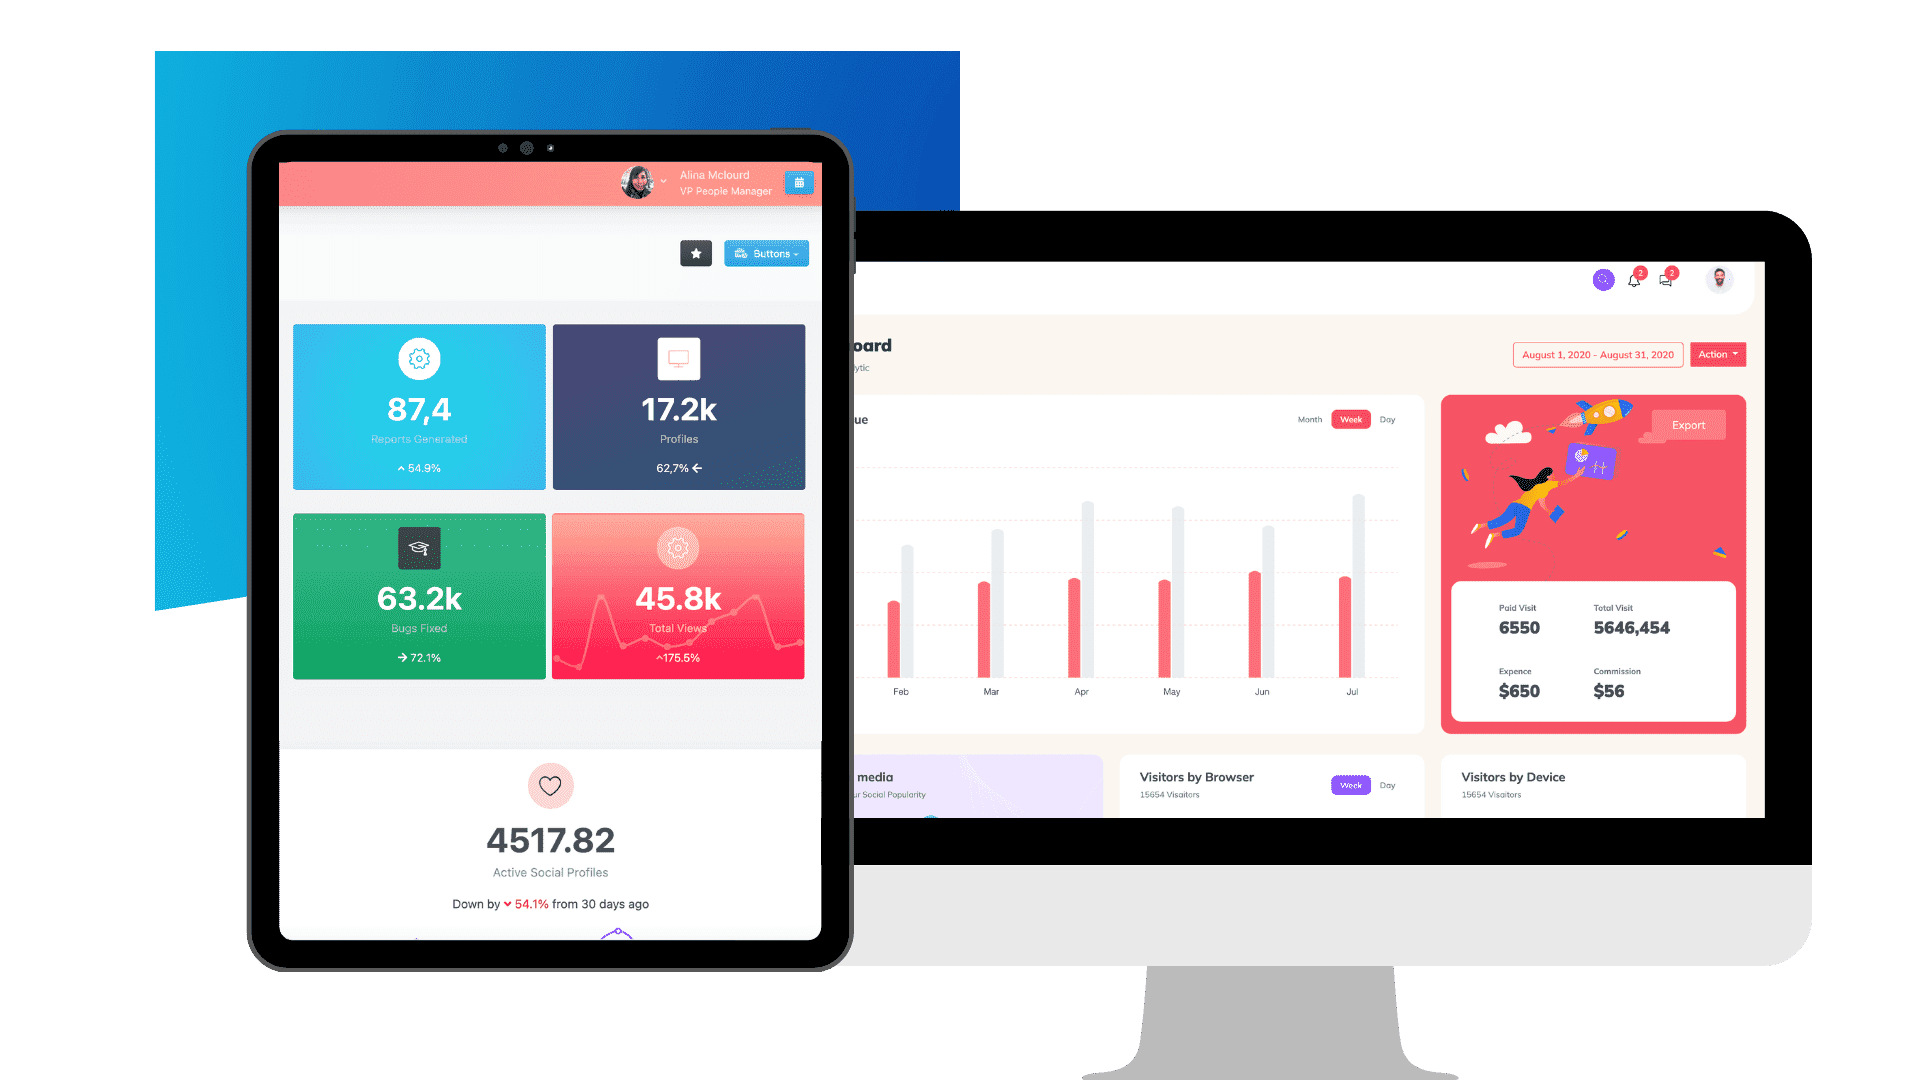1920x1080 pixels.
Task: Click the star/favorite icon near Buttons menu
Action: (x=696, y=252)
